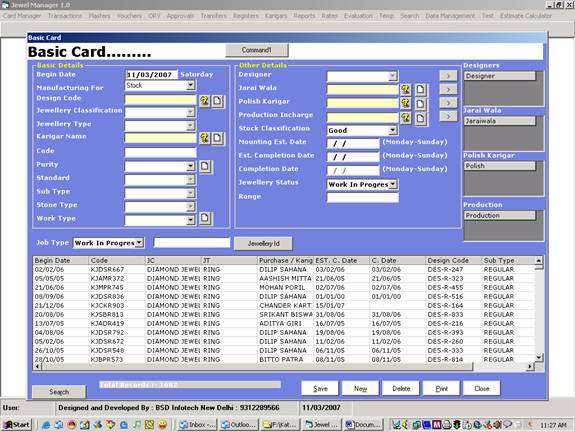The image size is (575, 432).
Task: Expand Purity dropdown
Action: (x=190, y=166)
